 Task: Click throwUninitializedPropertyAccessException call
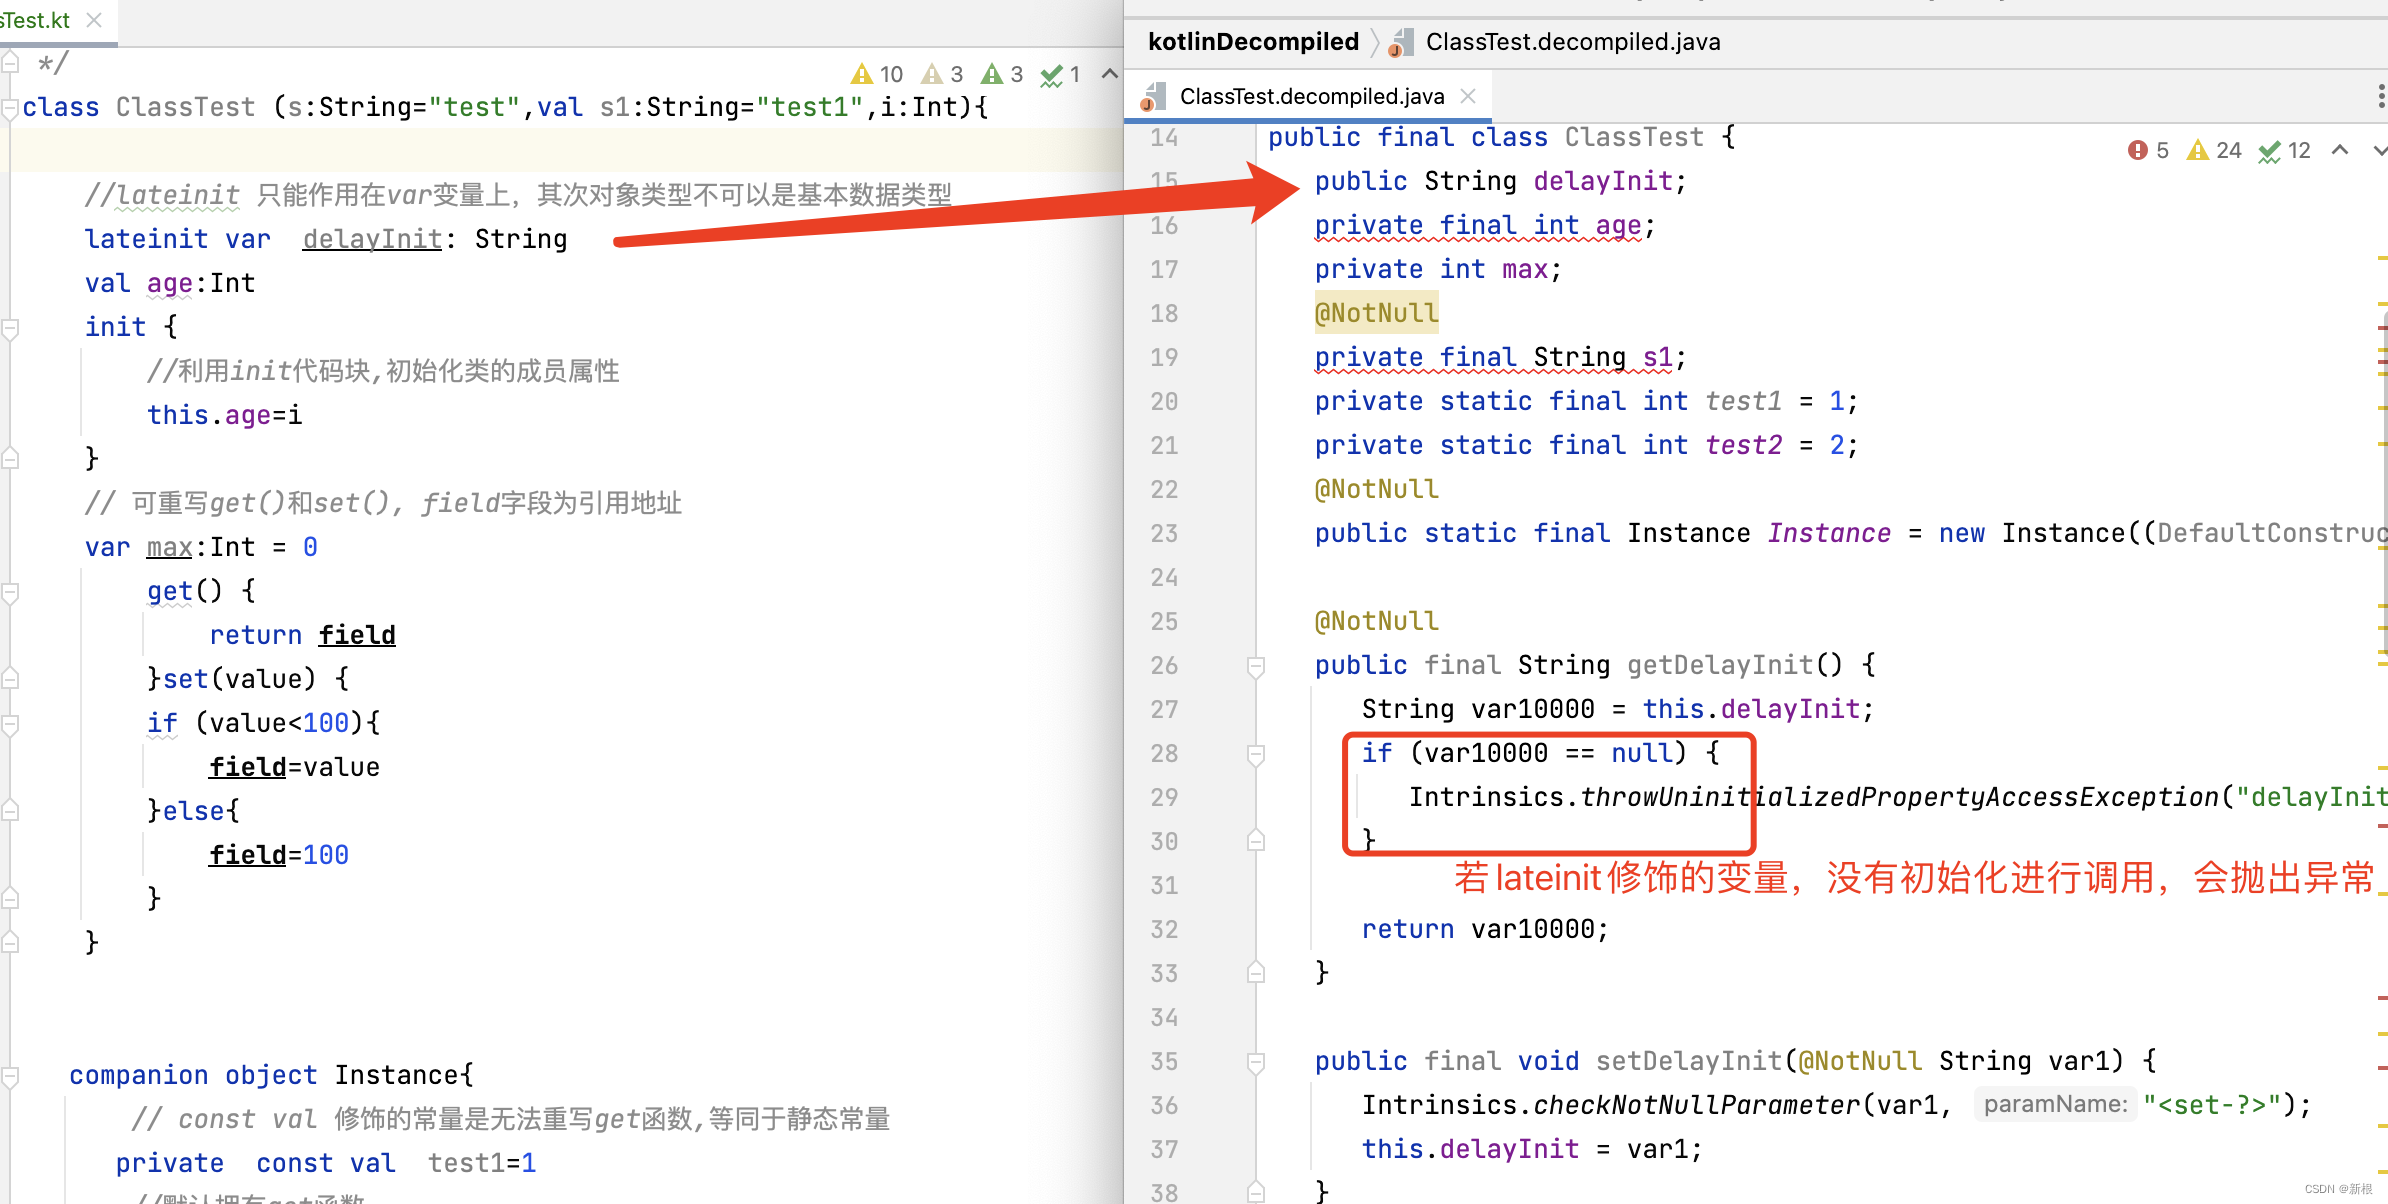click(1899, 797)
